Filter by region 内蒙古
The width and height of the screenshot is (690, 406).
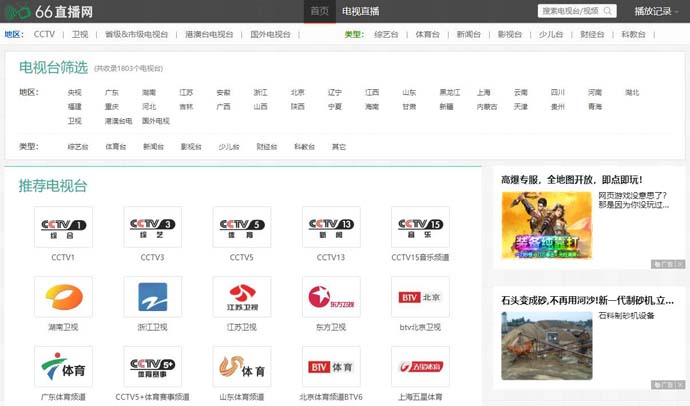click(x=487, y=106)
